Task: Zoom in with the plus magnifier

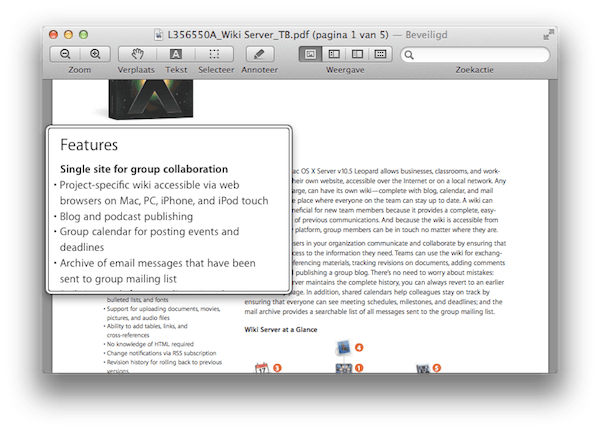Action: point(95,54)
